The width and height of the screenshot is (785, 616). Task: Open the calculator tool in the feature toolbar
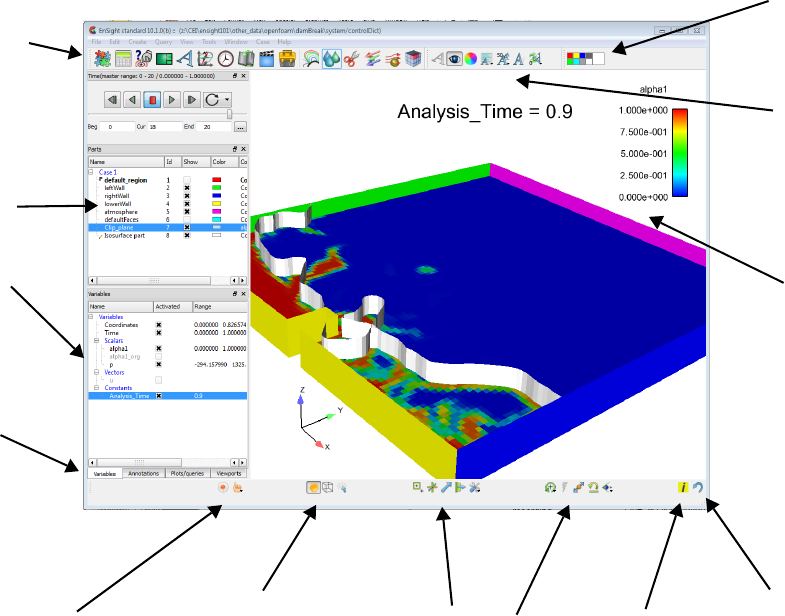pyautogui.click(x=123, y=59)
